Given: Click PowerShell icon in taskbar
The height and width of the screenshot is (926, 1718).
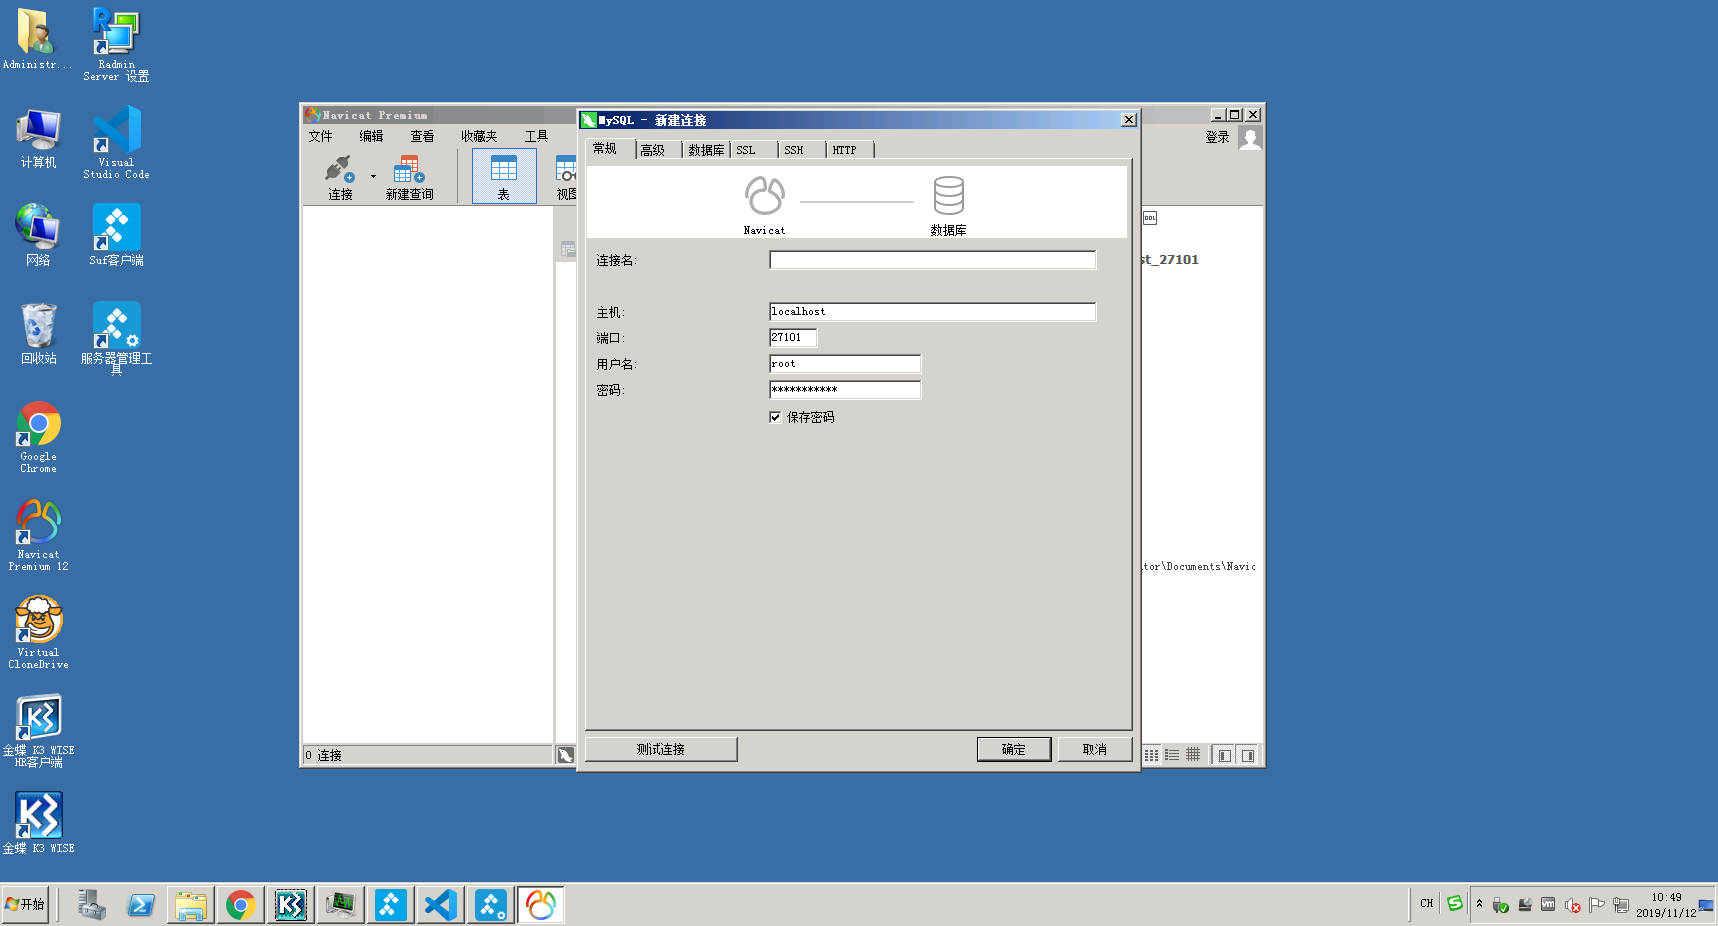Looking at the screenshot, I should click(140, 905).
